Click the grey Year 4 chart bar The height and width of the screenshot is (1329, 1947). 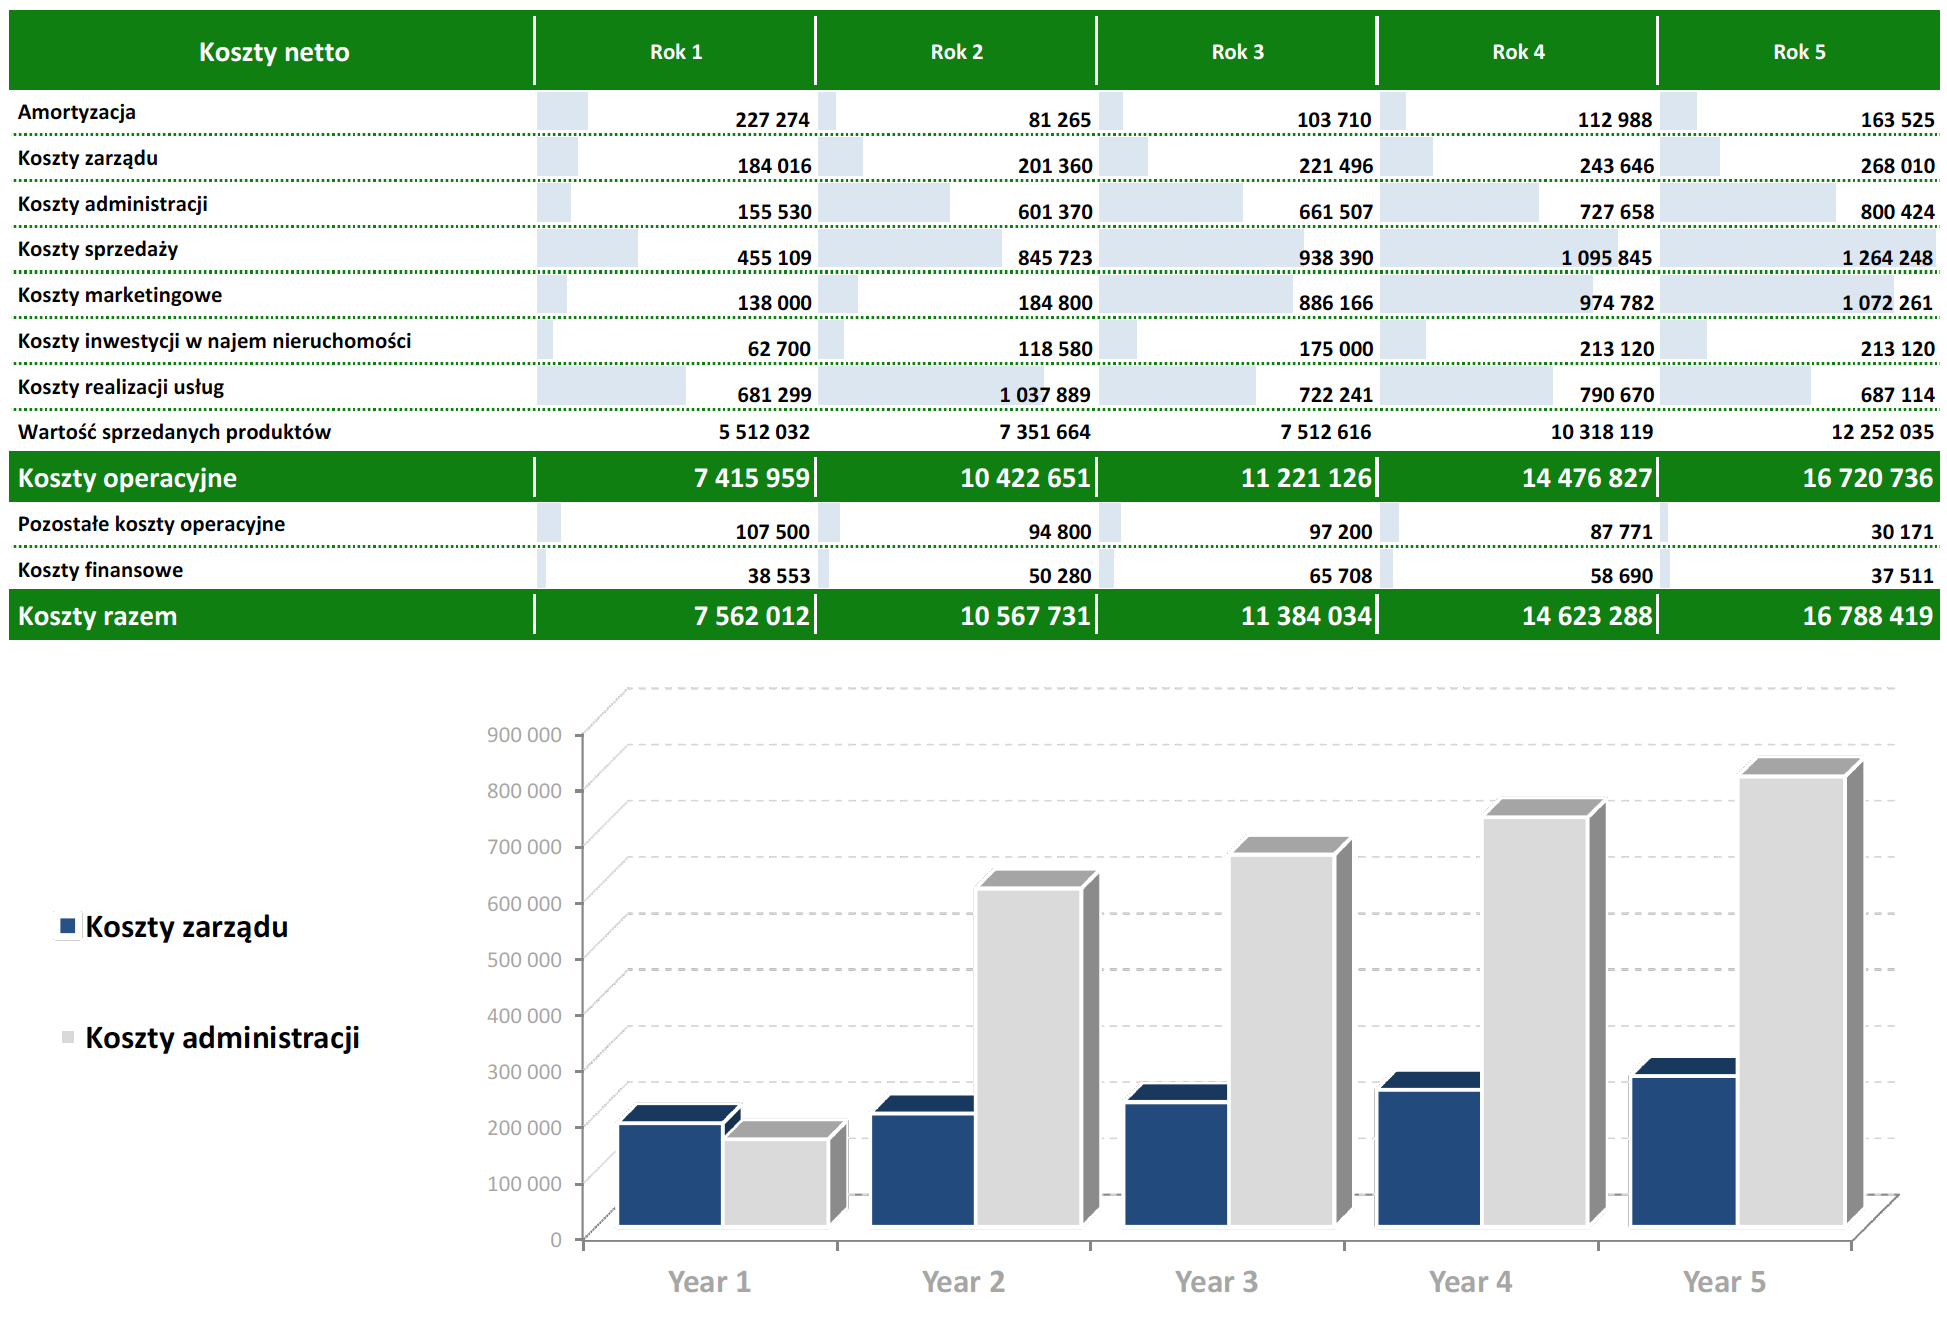point(1536,1021)
